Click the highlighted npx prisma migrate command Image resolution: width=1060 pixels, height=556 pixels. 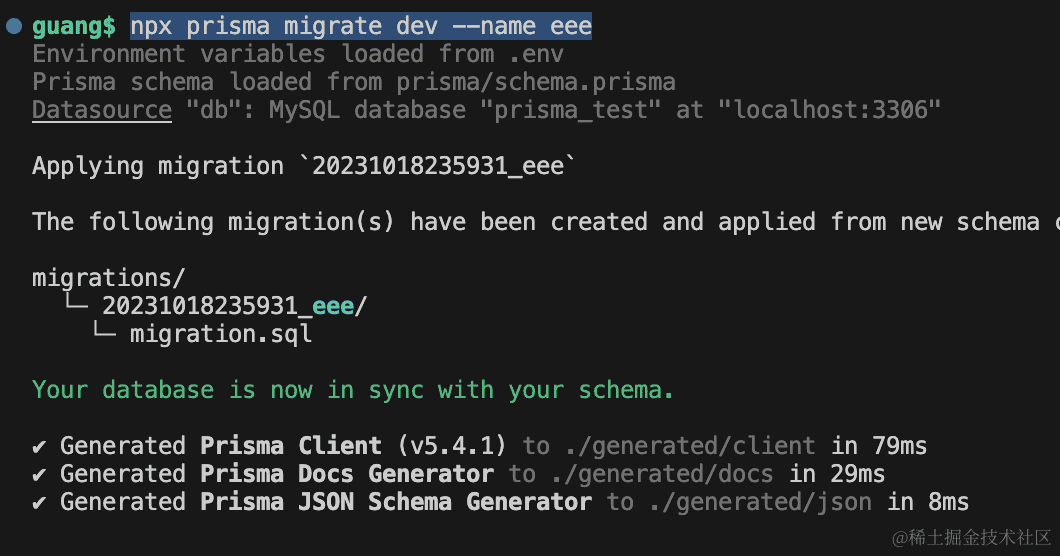361,26
